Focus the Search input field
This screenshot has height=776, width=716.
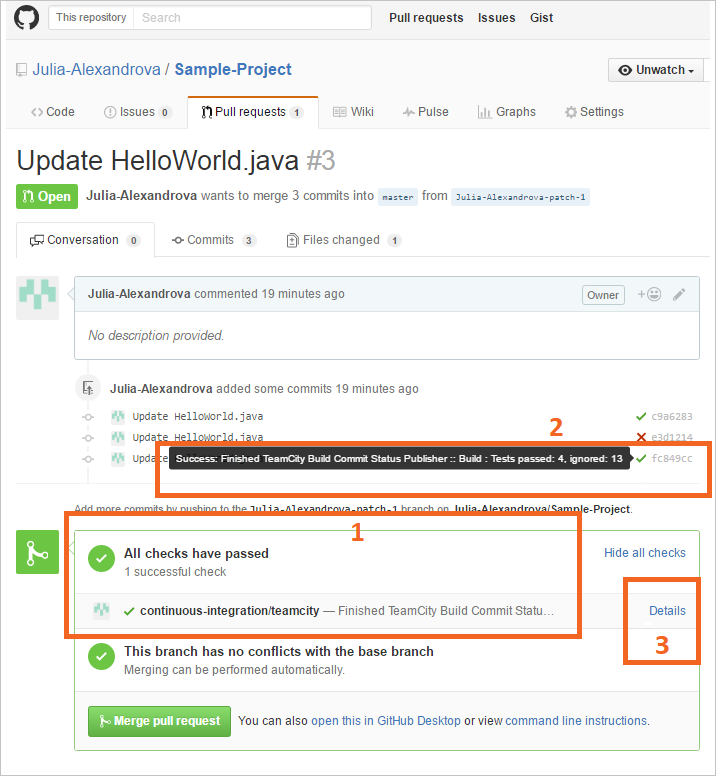point(252,18)
